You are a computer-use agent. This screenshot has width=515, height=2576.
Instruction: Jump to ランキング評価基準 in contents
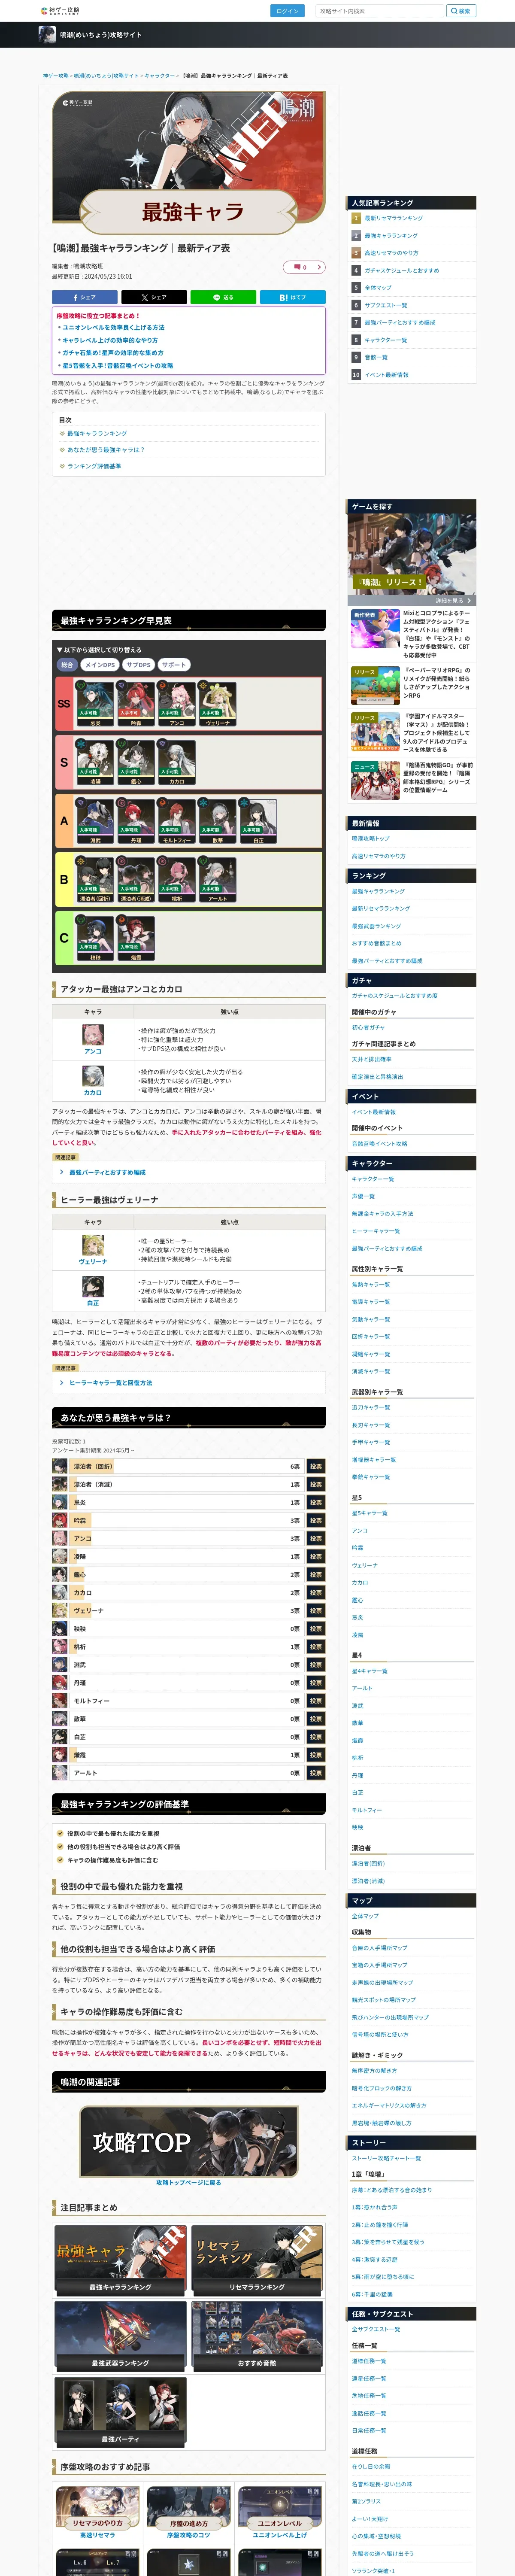(94, 466)
